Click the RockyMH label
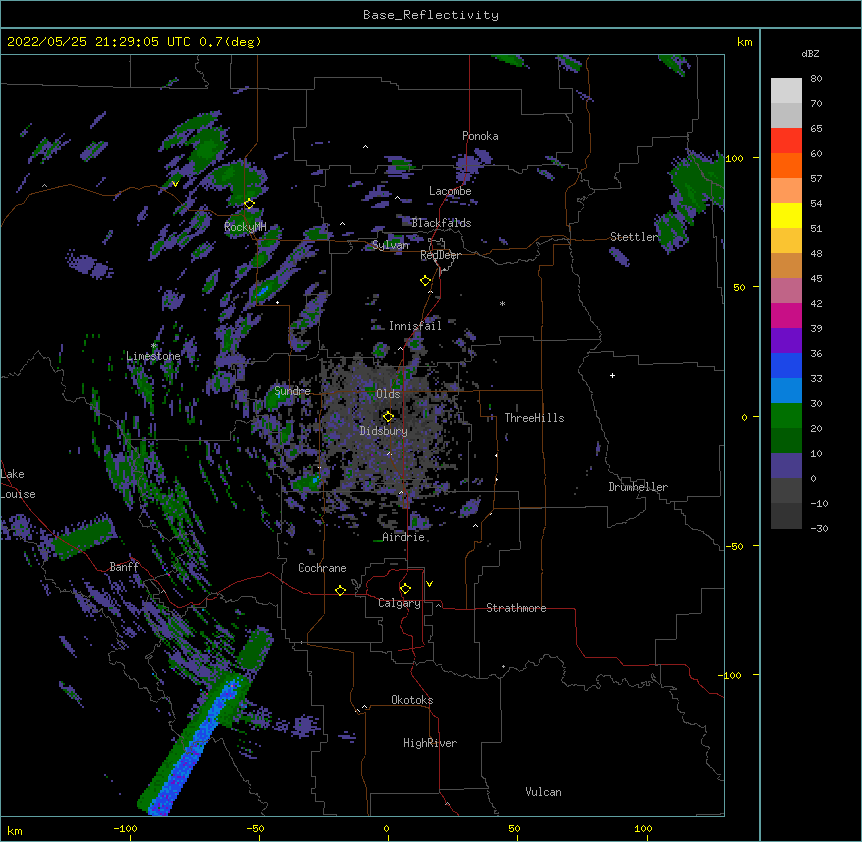862x842 pixels. (x=245, y=227)
